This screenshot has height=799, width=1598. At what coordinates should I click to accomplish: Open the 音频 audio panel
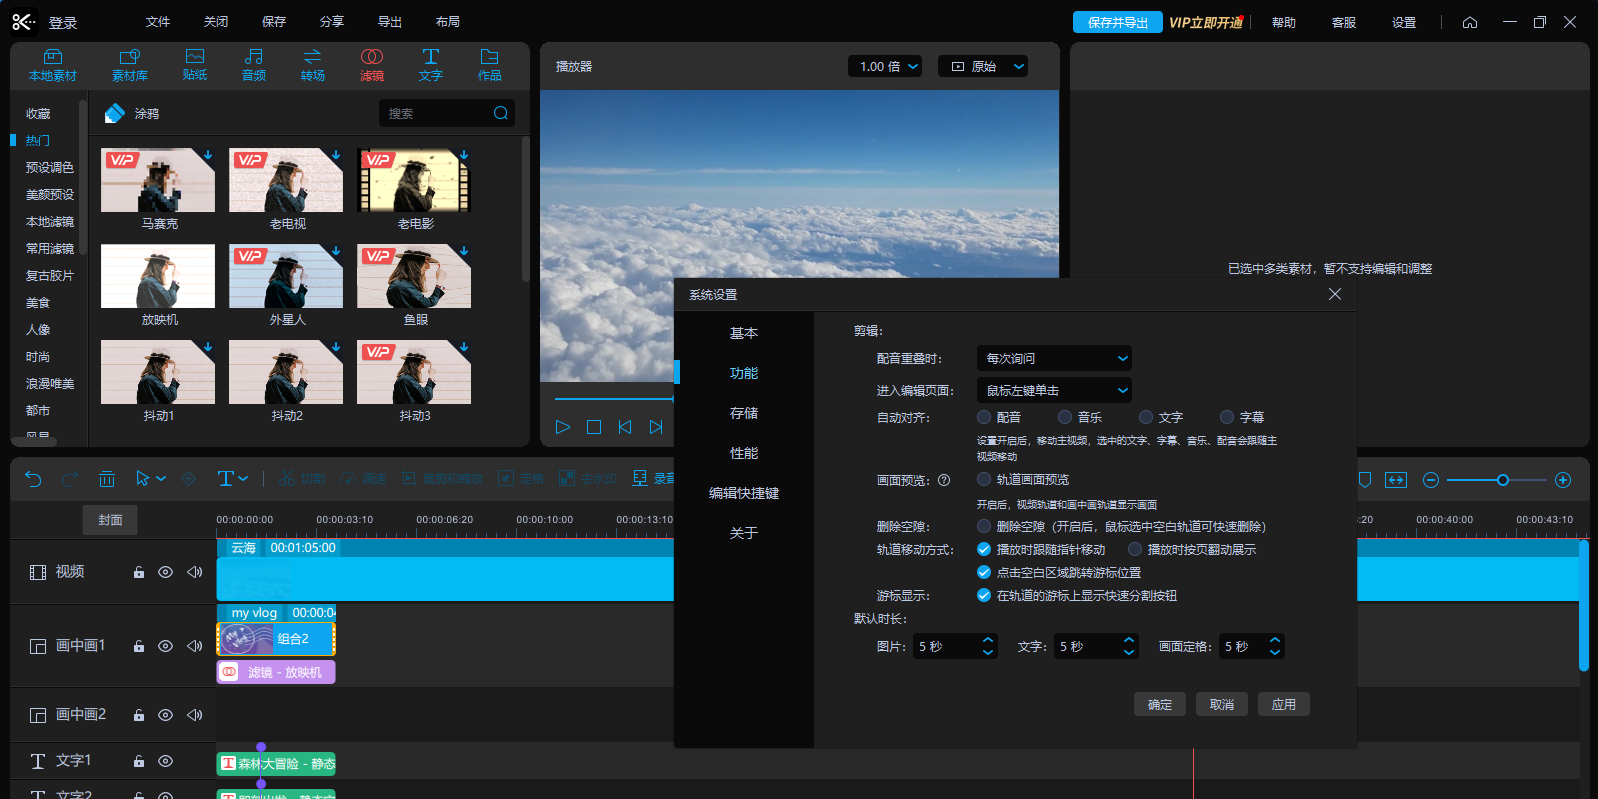tap(254, 65)
